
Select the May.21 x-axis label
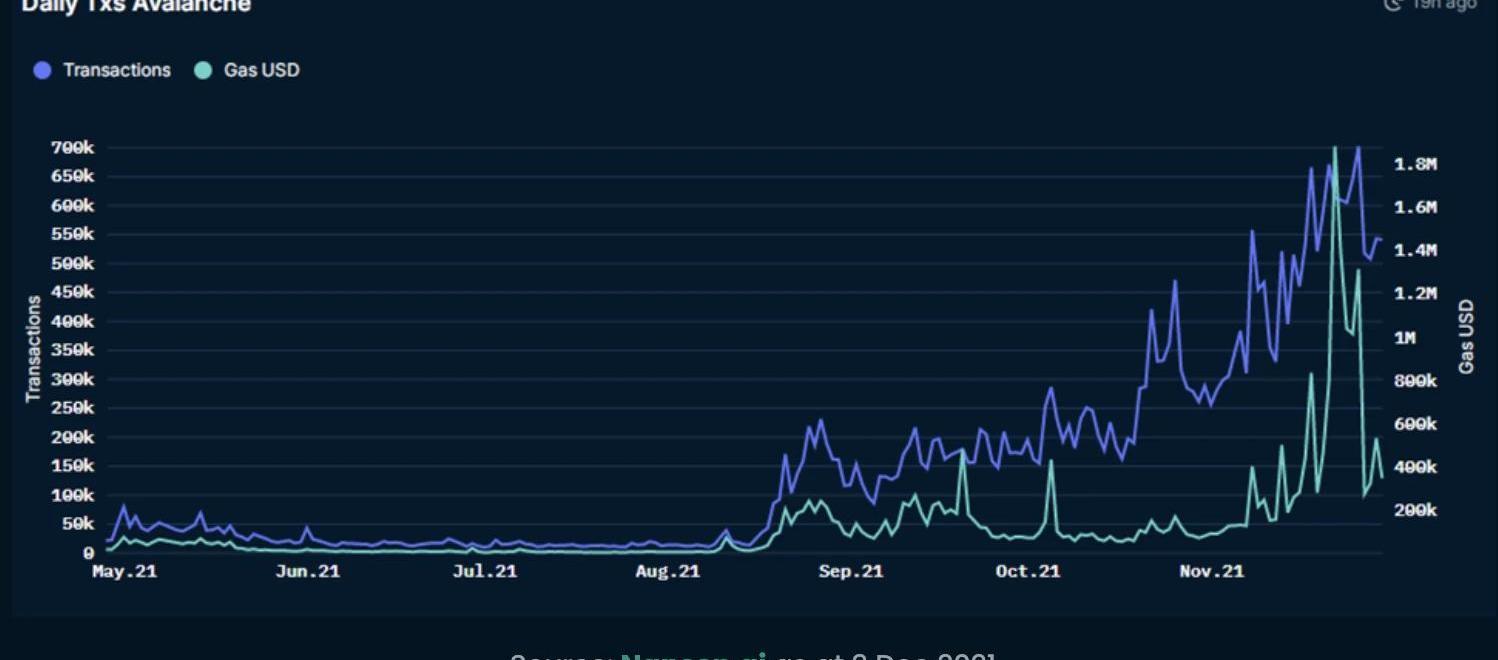(x=124, y=572)
